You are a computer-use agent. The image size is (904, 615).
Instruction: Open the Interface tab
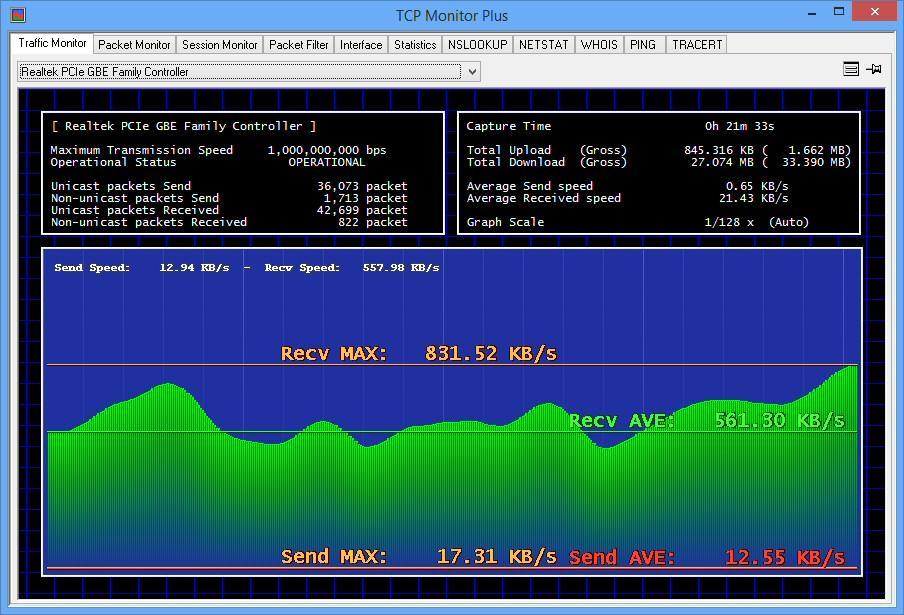[x=361, y=44]
